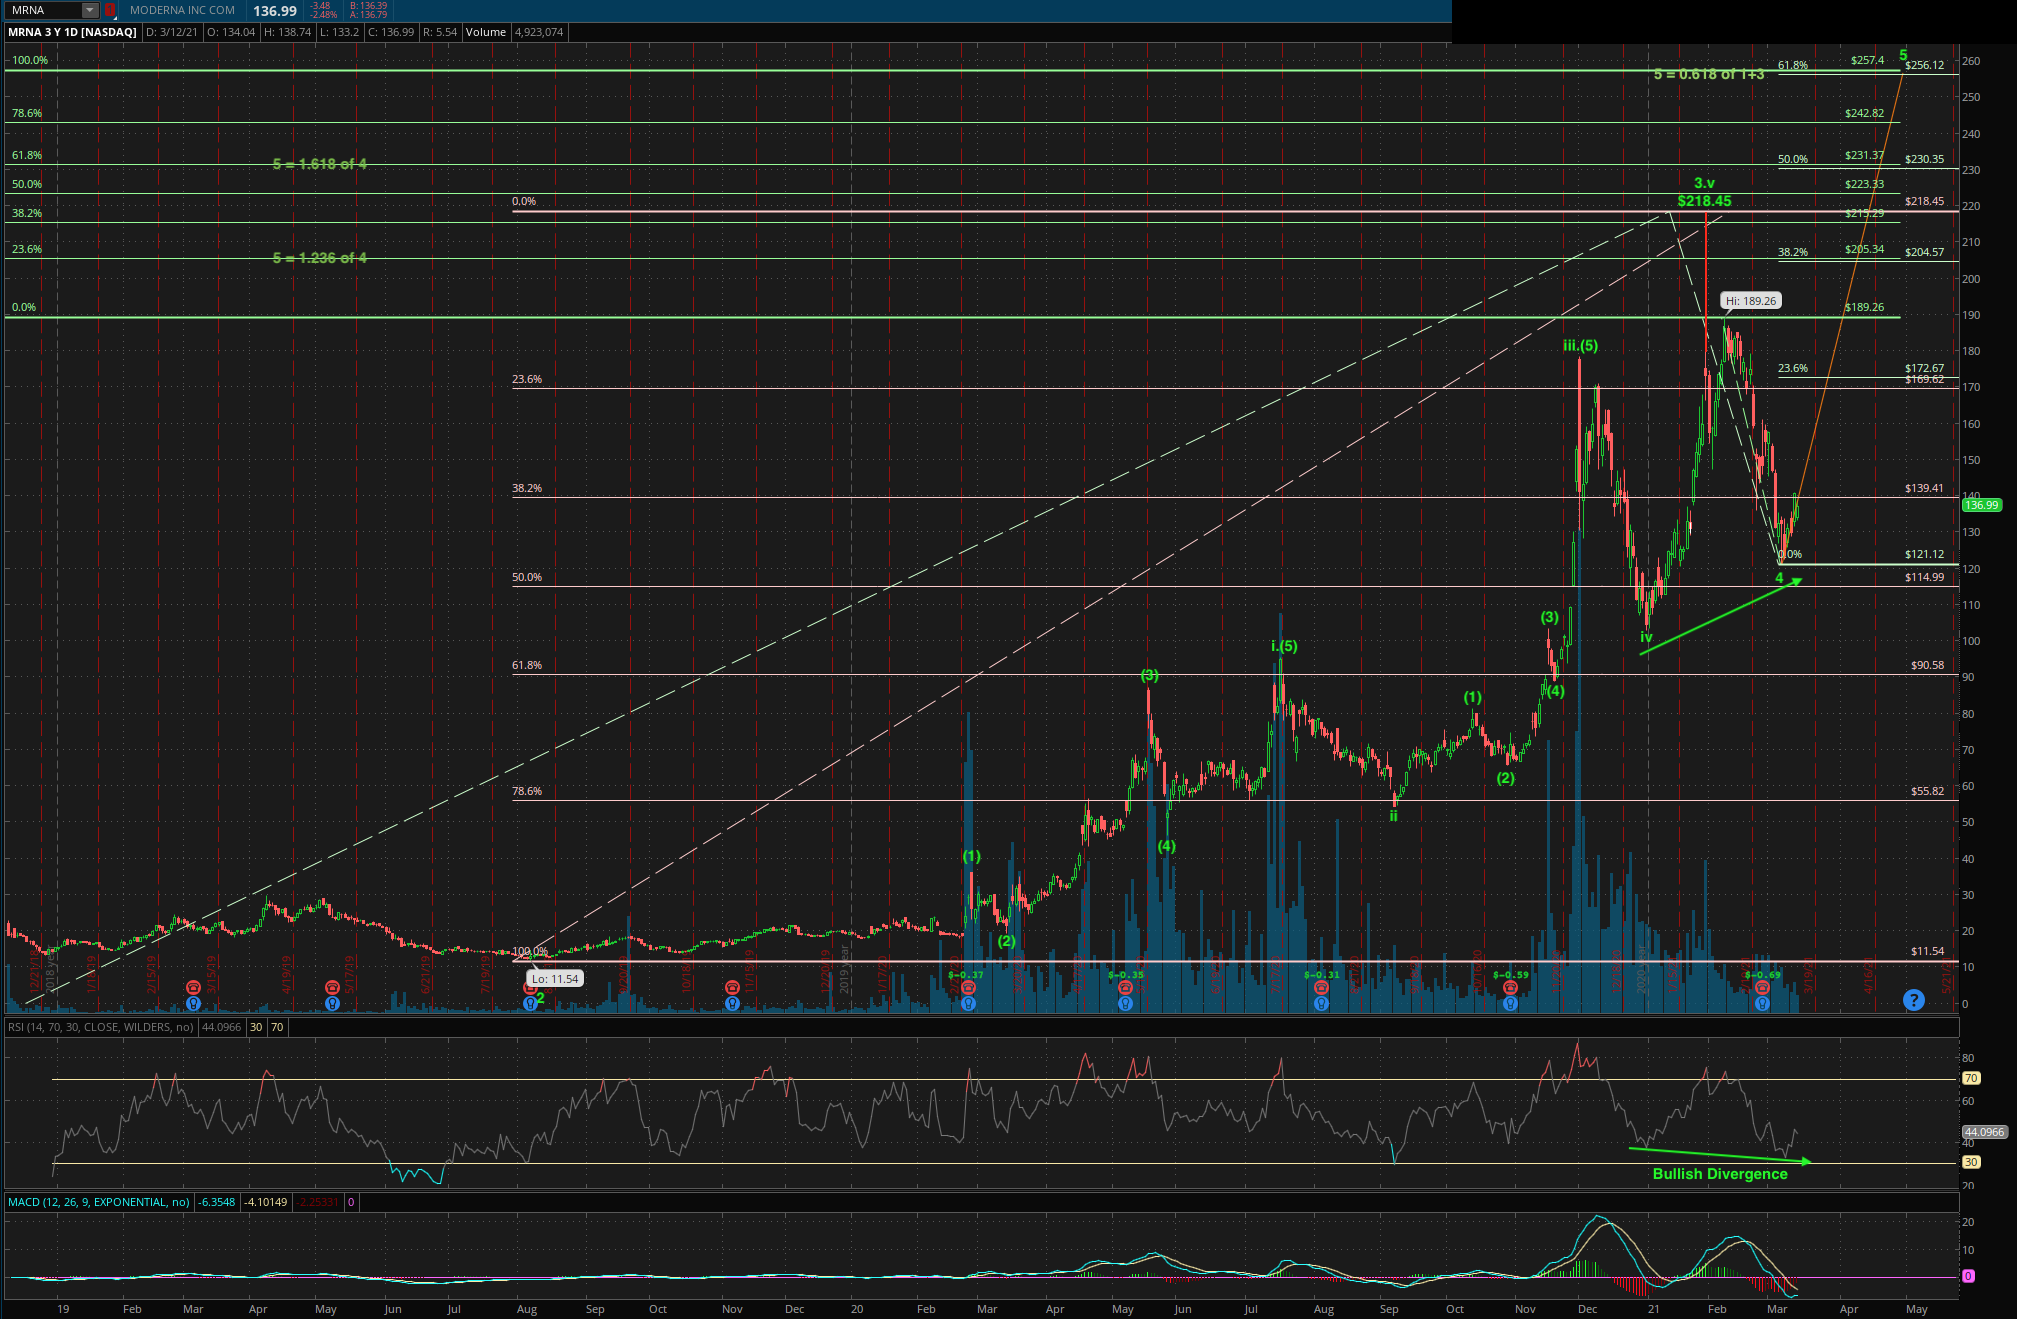Image resolution: width=2017 pixels, height=1319 pixels.
Task: Click the 30 oversold bubble on RSI axis
Action: (1971, 1162)
